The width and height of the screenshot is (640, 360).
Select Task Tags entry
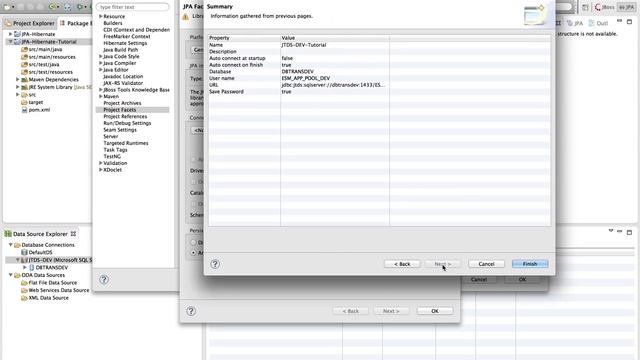pyautogui.click(x=115, y=150)
